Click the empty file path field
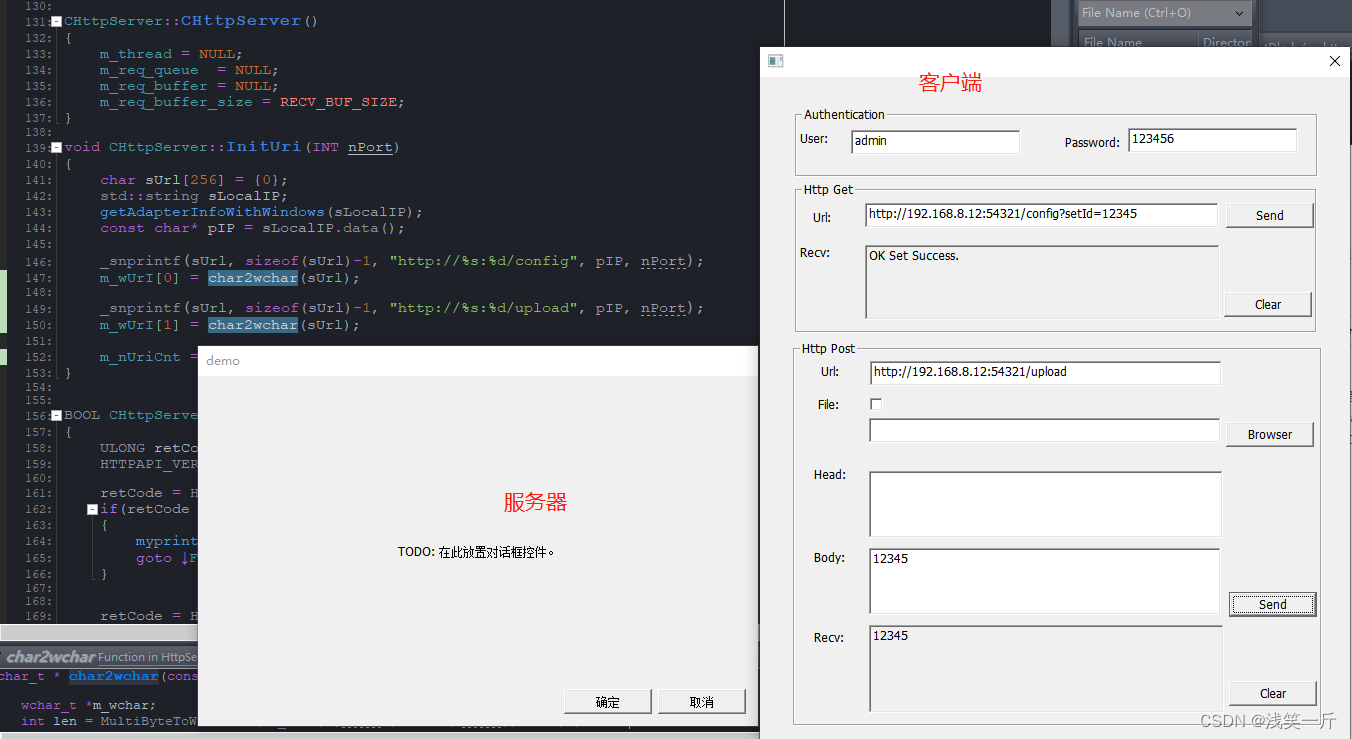Viewport: 1352px width, 739px height. [1044, 431]
